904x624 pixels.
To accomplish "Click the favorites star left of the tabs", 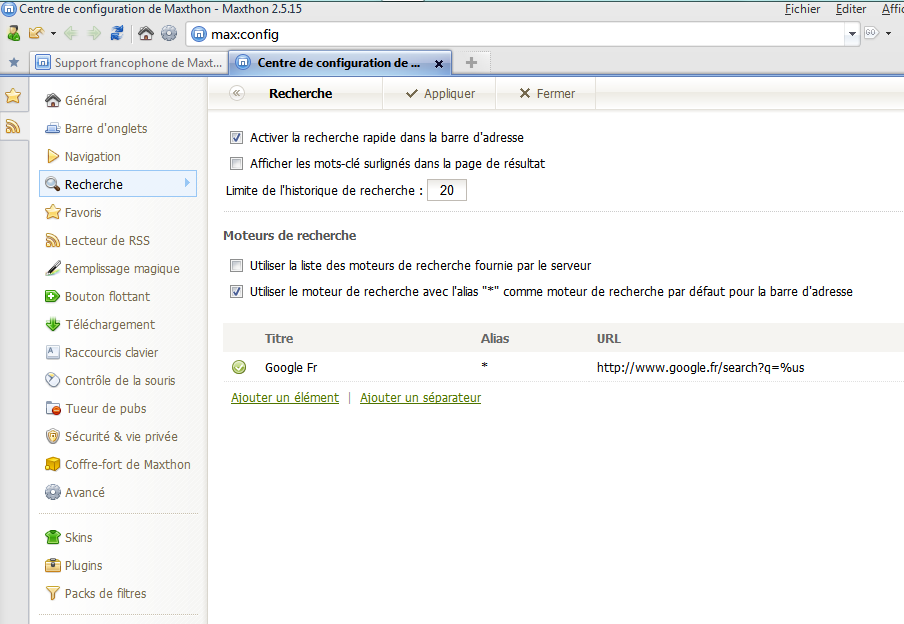I will coord(14,62).
